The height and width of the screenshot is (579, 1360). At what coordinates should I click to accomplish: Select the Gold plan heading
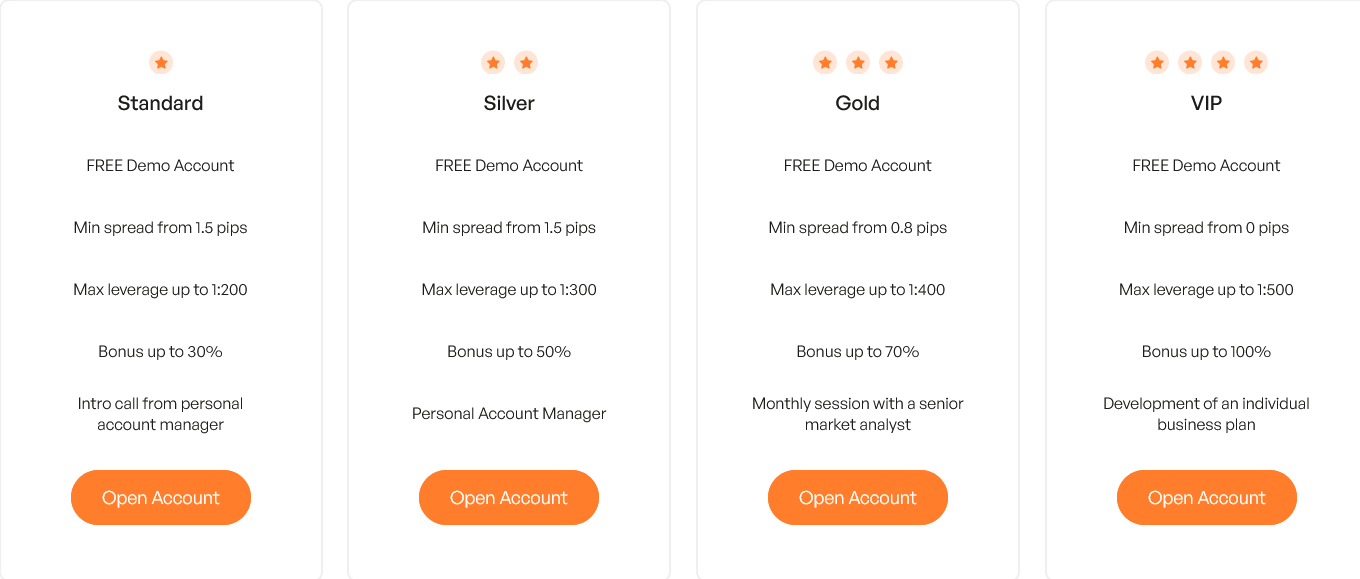click(x=858, y=103)
